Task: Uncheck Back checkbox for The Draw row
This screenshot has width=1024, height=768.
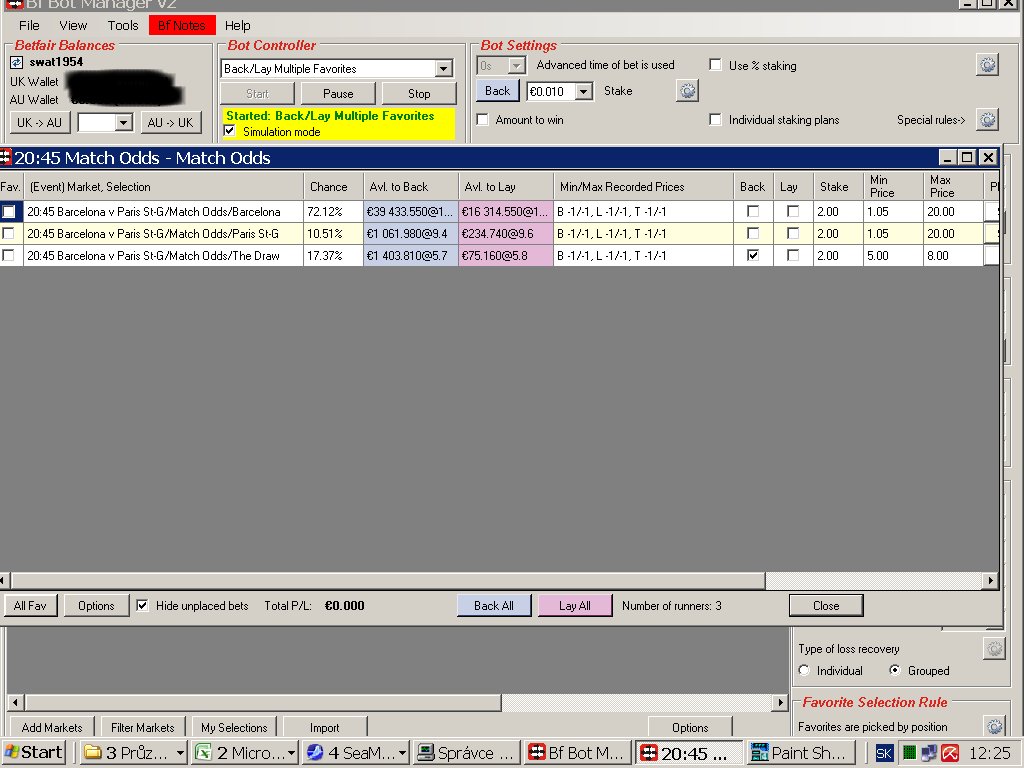Action: click(x=753, y=255)
